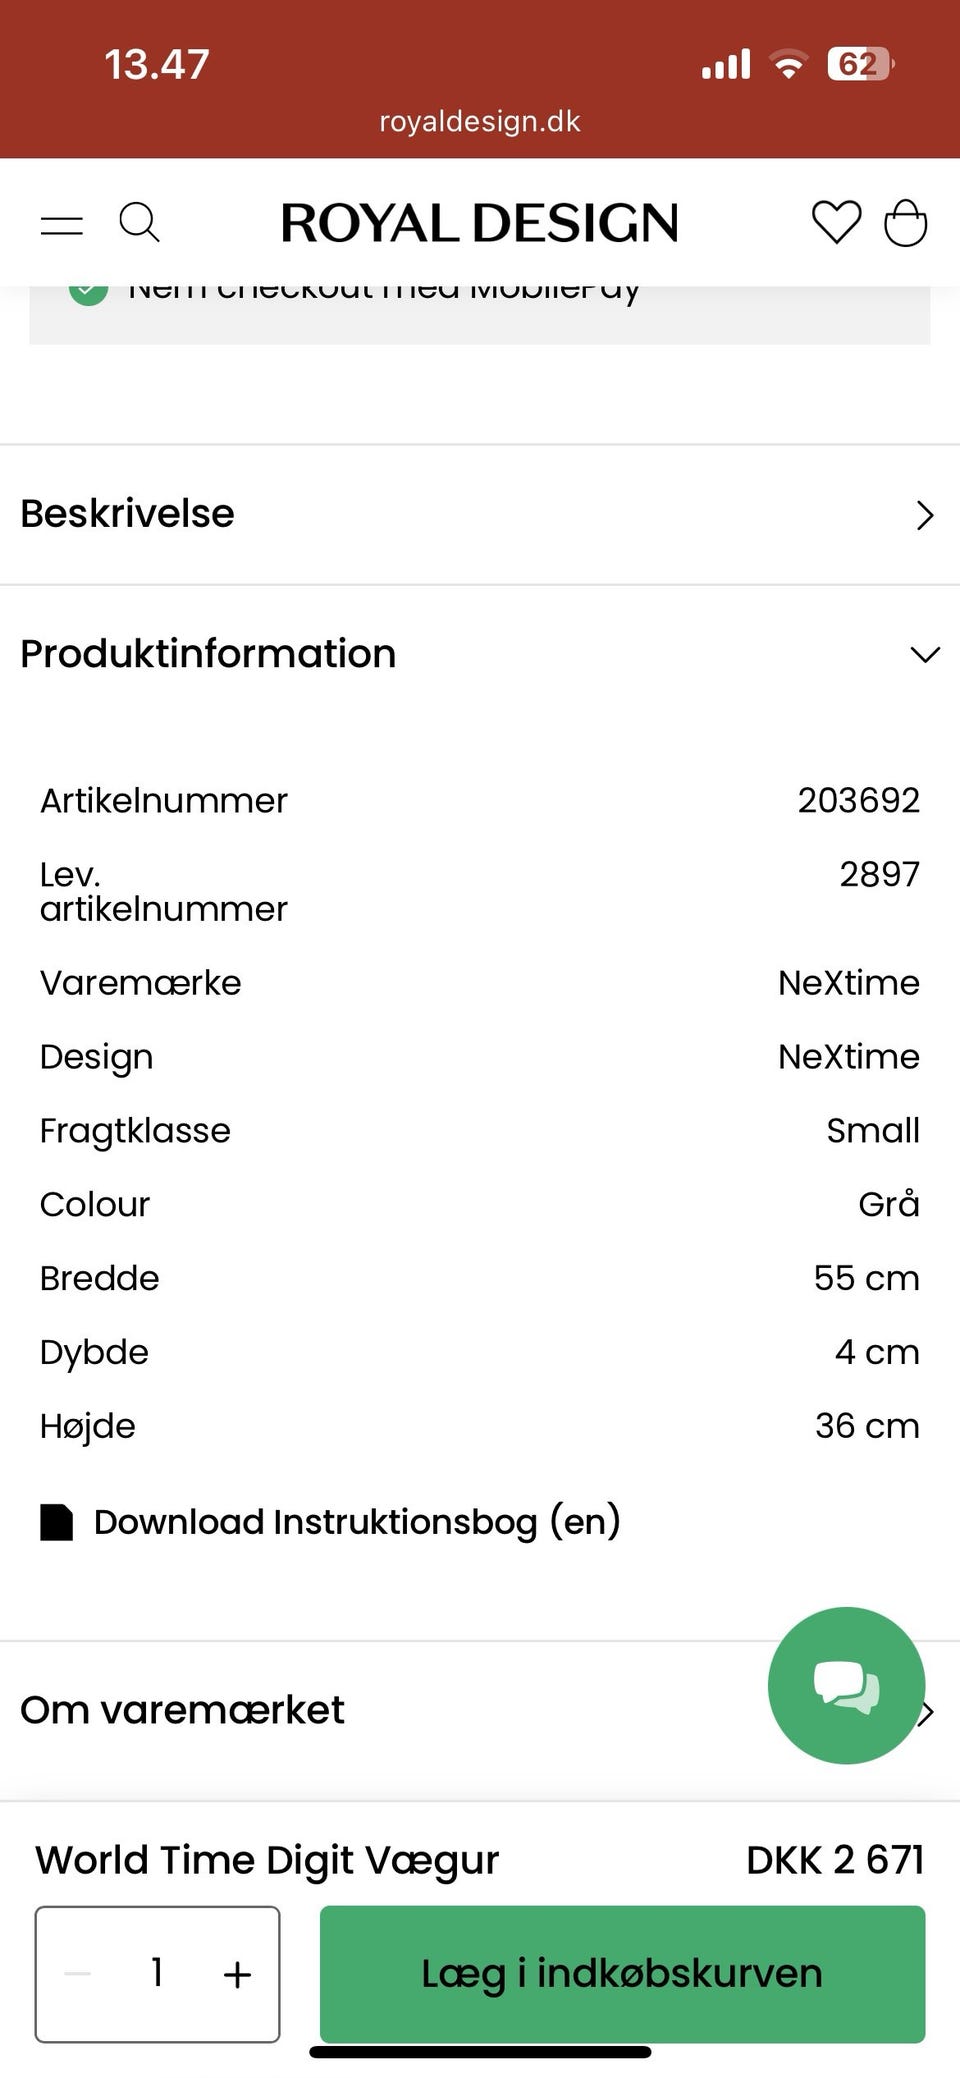Viewport: 960px width, 2078px height.
Task: Tap the battery status indicator
Action: tap(859, 65)
